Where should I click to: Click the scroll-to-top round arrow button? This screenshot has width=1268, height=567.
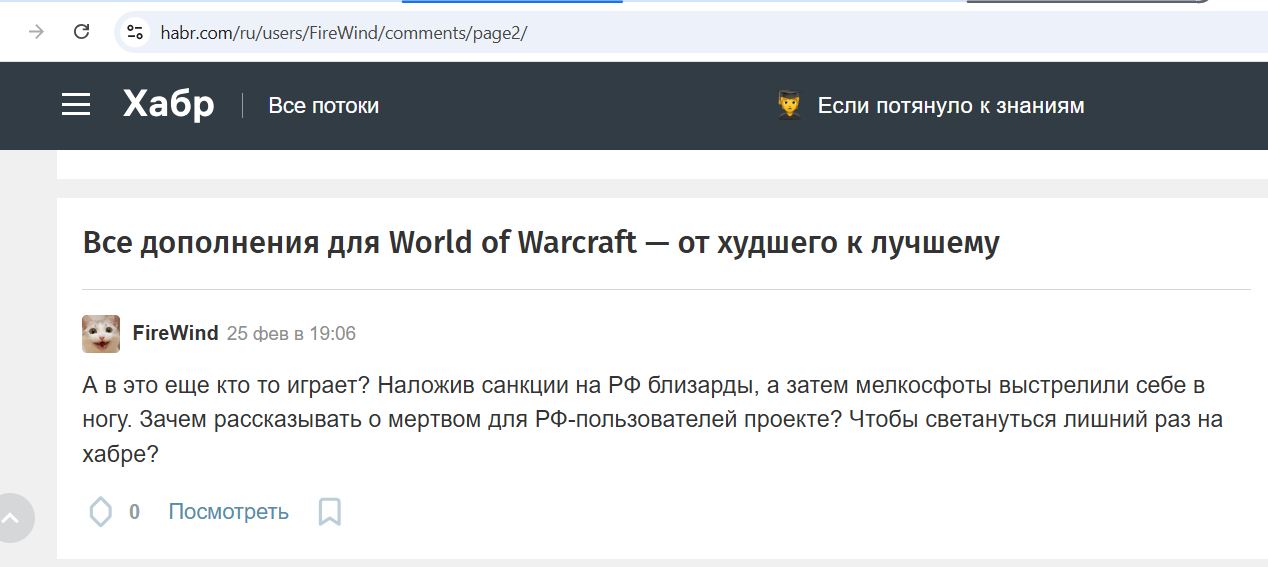coord(12,518)
